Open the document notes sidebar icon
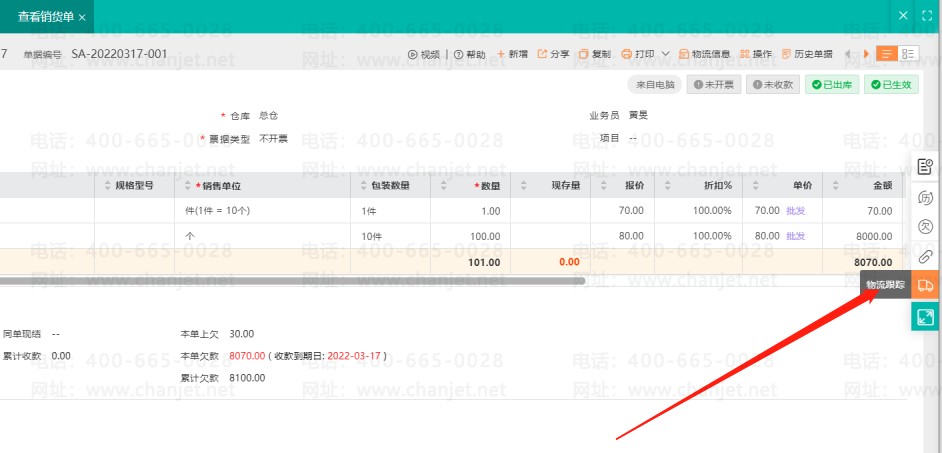This screenshot has height=453, width=942. pos(926,166)
